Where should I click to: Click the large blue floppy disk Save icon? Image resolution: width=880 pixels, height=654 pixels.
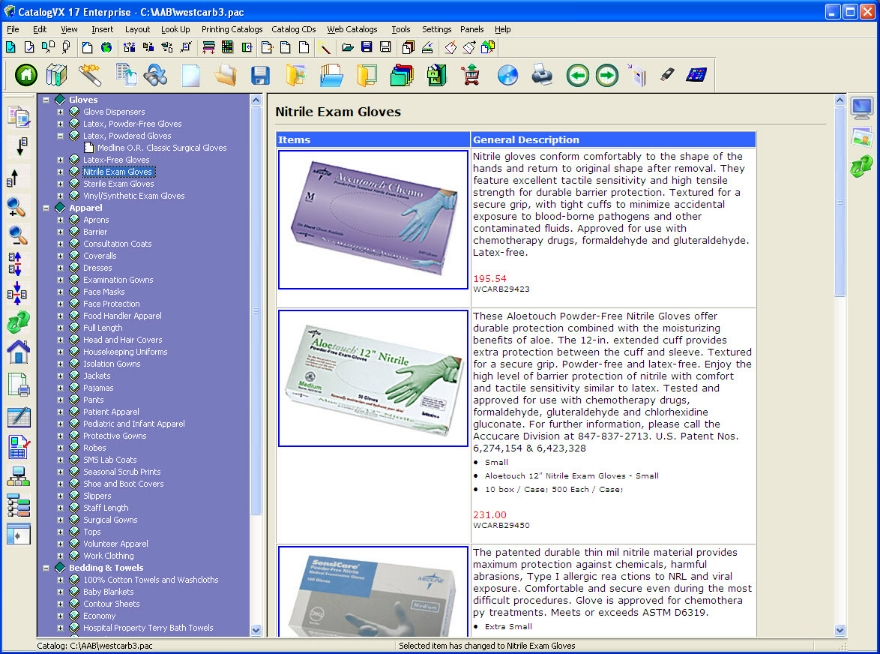260,75
